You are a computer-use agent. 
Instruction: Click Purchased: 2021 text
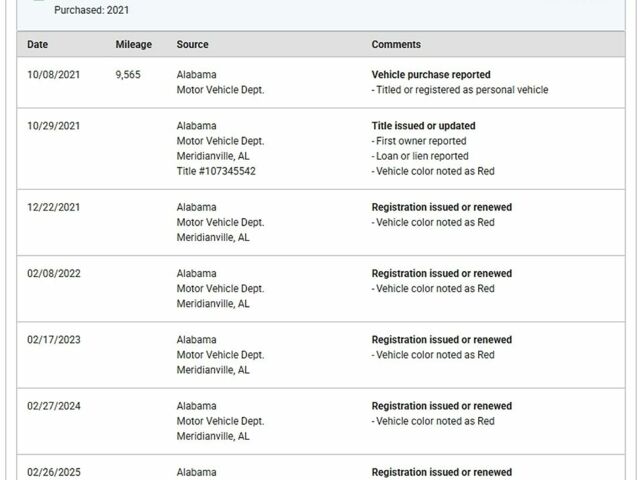click(91, 10)
